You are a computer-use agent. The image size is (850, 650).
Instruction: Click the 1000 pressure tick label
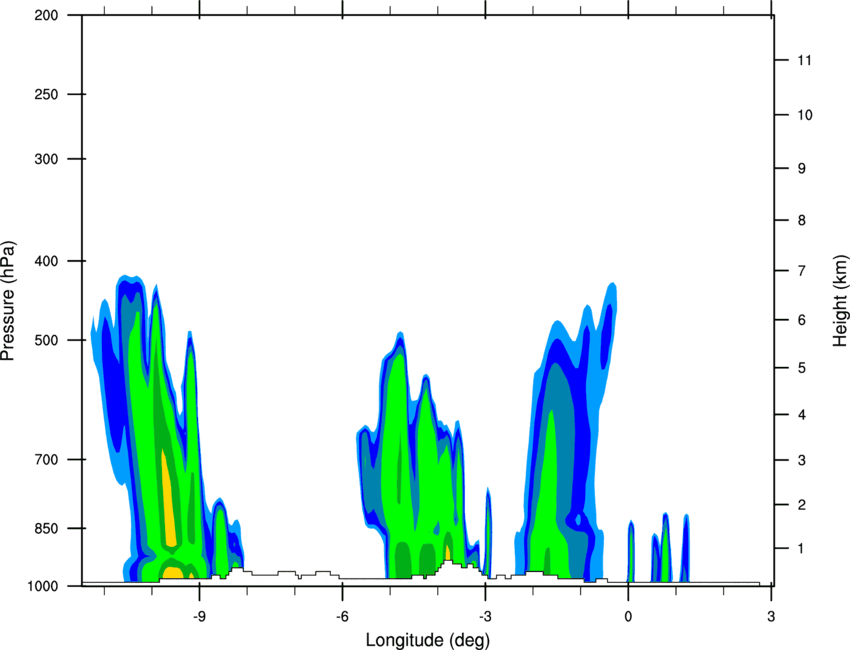click(42, 586)
